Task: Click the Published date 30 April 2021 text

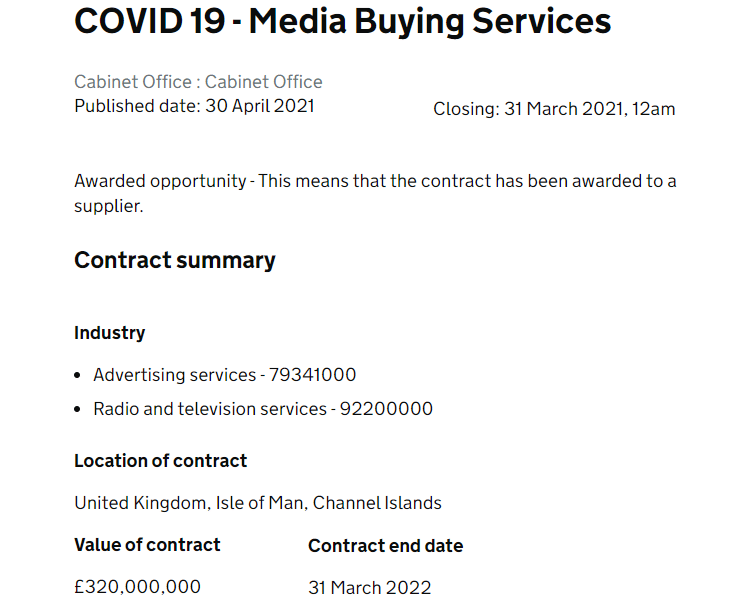Action: coord(194,106)
